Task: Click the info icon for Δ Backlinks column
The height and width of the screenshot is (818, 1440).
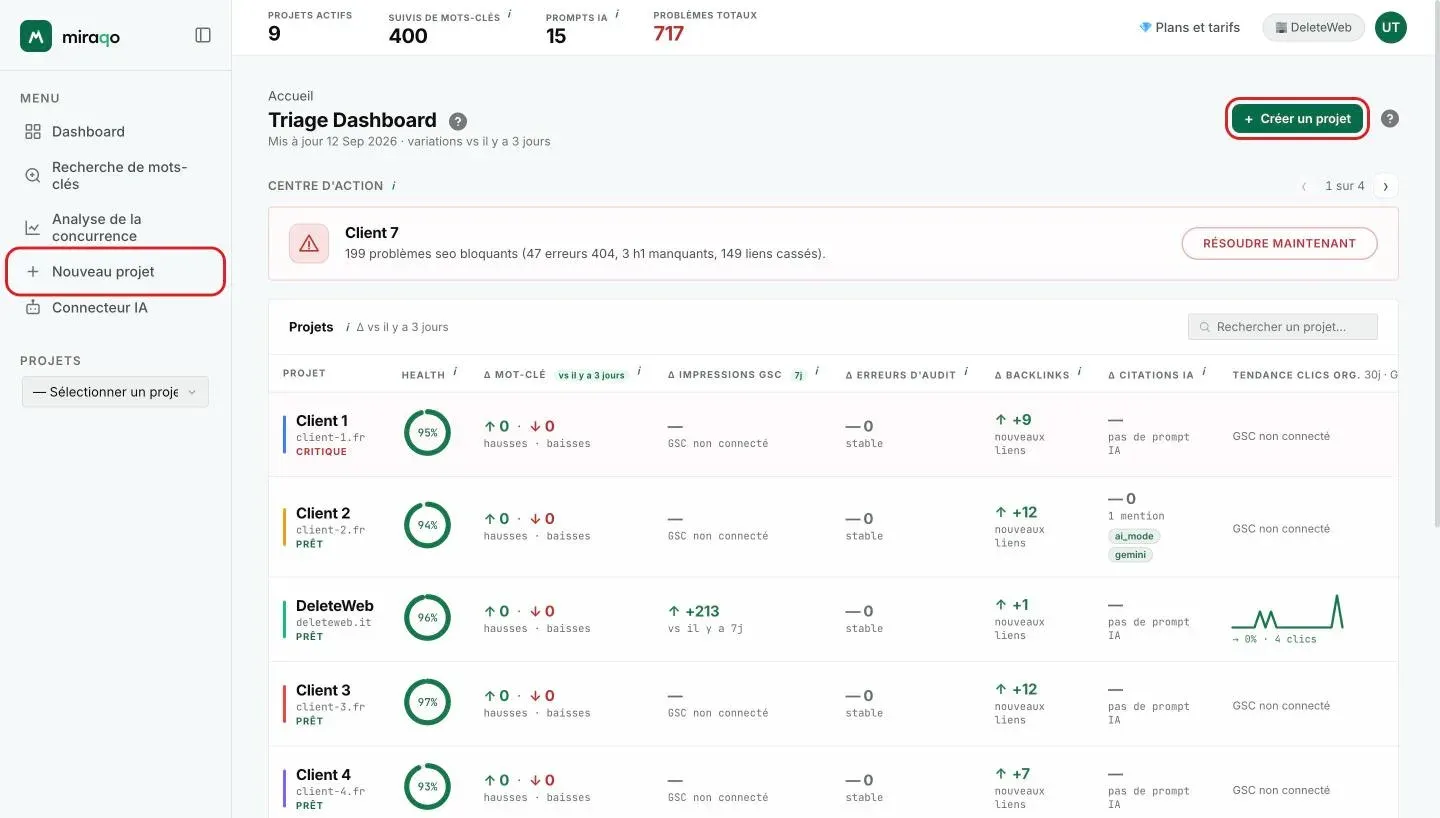Action: (1079, 371)
